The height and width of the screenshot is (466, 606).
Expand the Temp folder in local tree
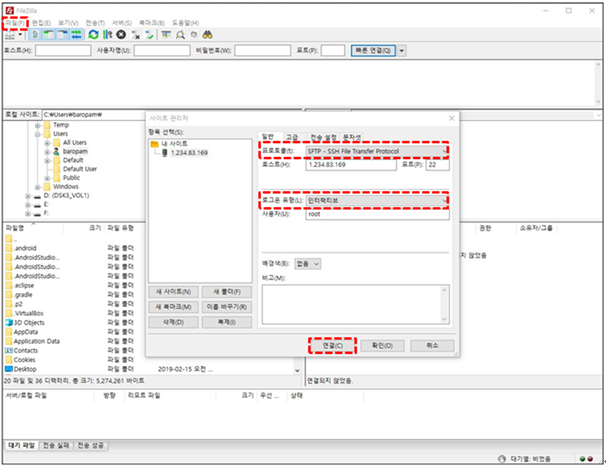coord(37,126)
